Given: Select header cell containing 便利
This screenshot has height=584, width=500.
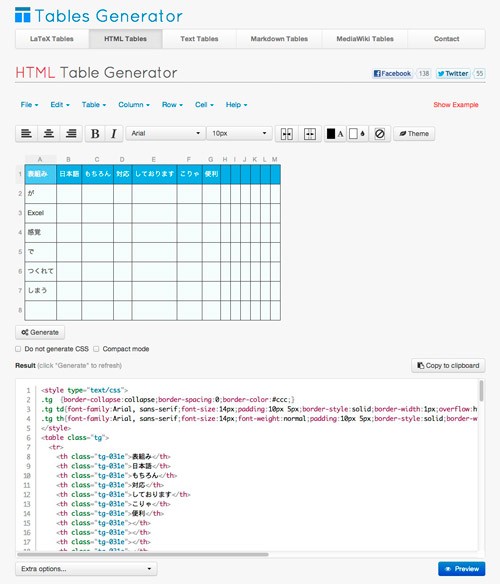Looking at the screenshot, I should coord(211,174).
